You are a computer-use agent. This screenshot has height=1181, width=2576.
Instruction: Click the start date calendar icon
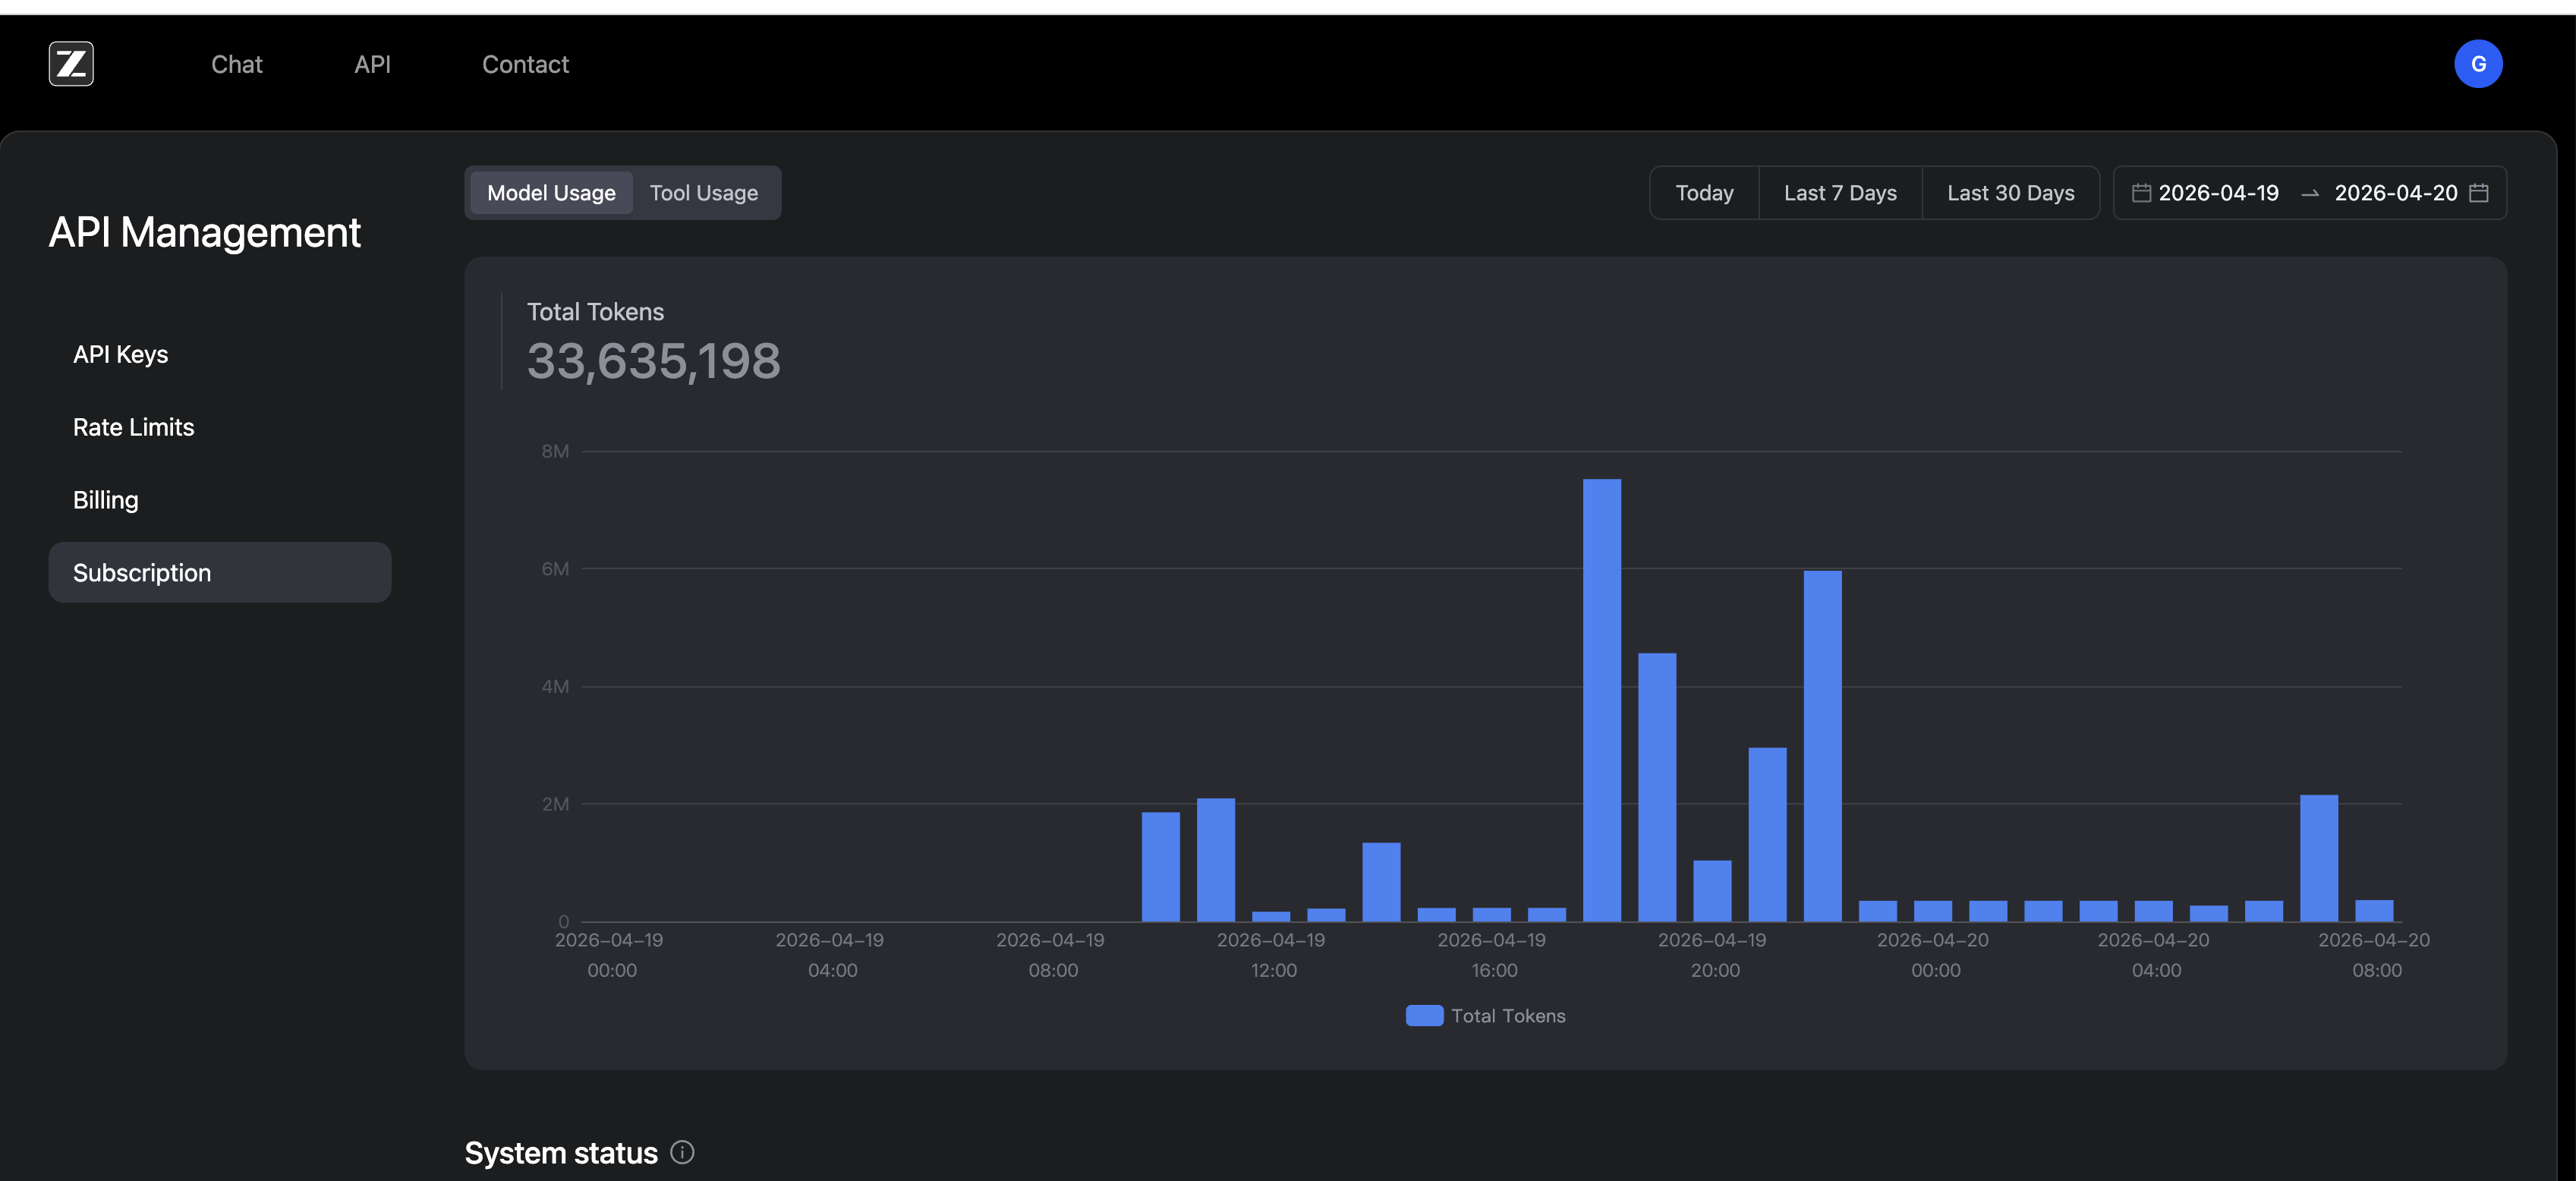coord(2141,193)
